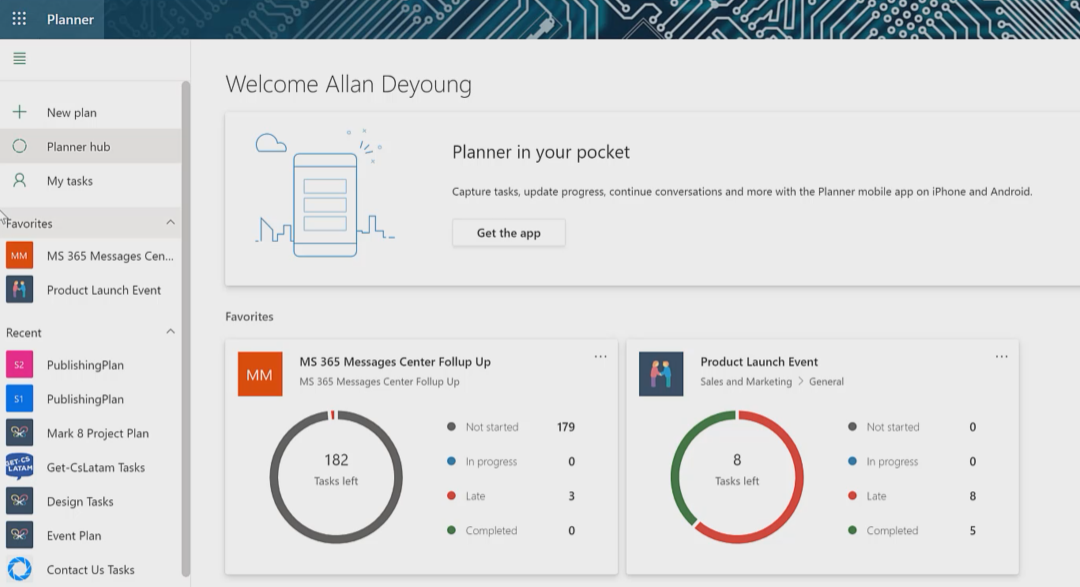The width and height of the screenshot is (1080, 587).
Task: Collapse the sidebar with the hamburger icon
Action: point(19,59)
